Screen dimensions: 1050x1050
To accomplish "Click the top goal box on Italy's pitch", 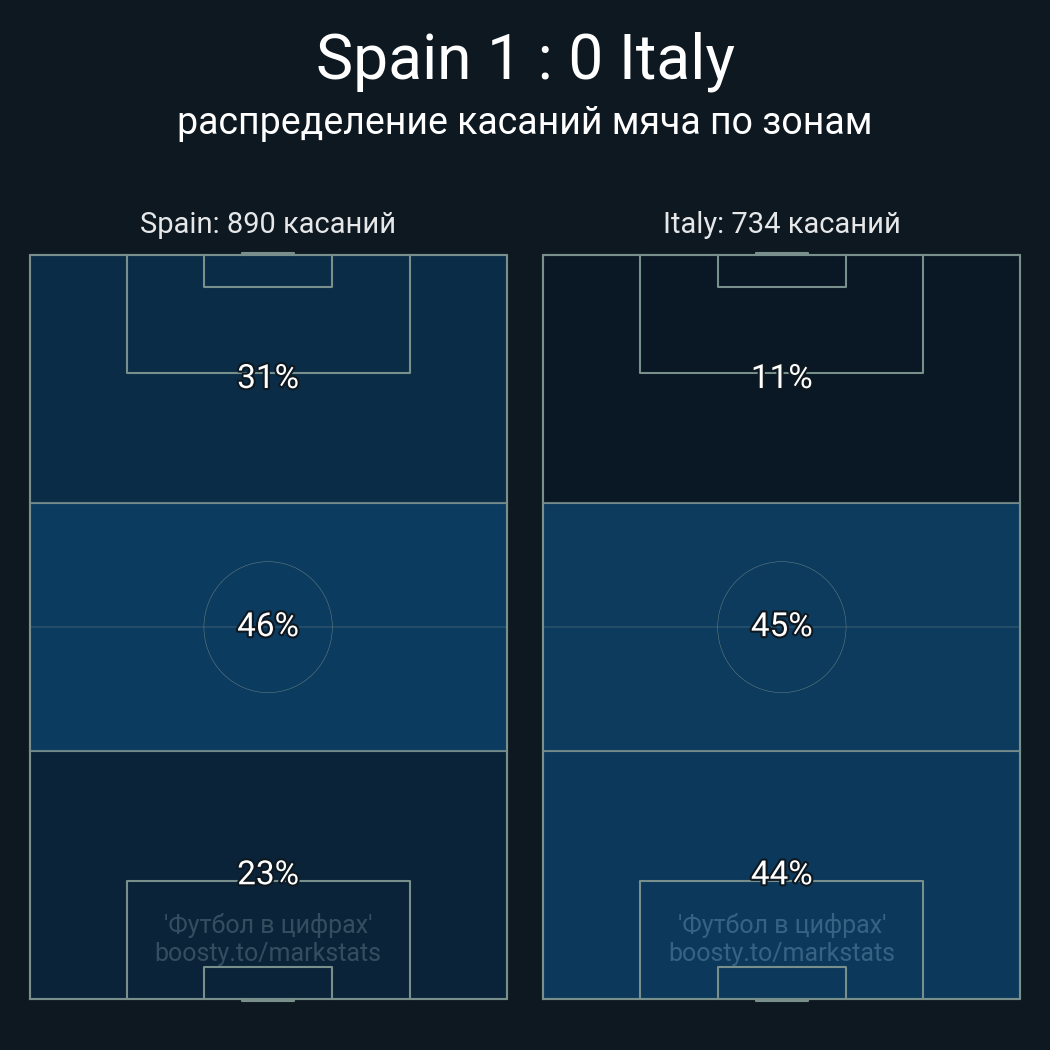I will [781, 271].
